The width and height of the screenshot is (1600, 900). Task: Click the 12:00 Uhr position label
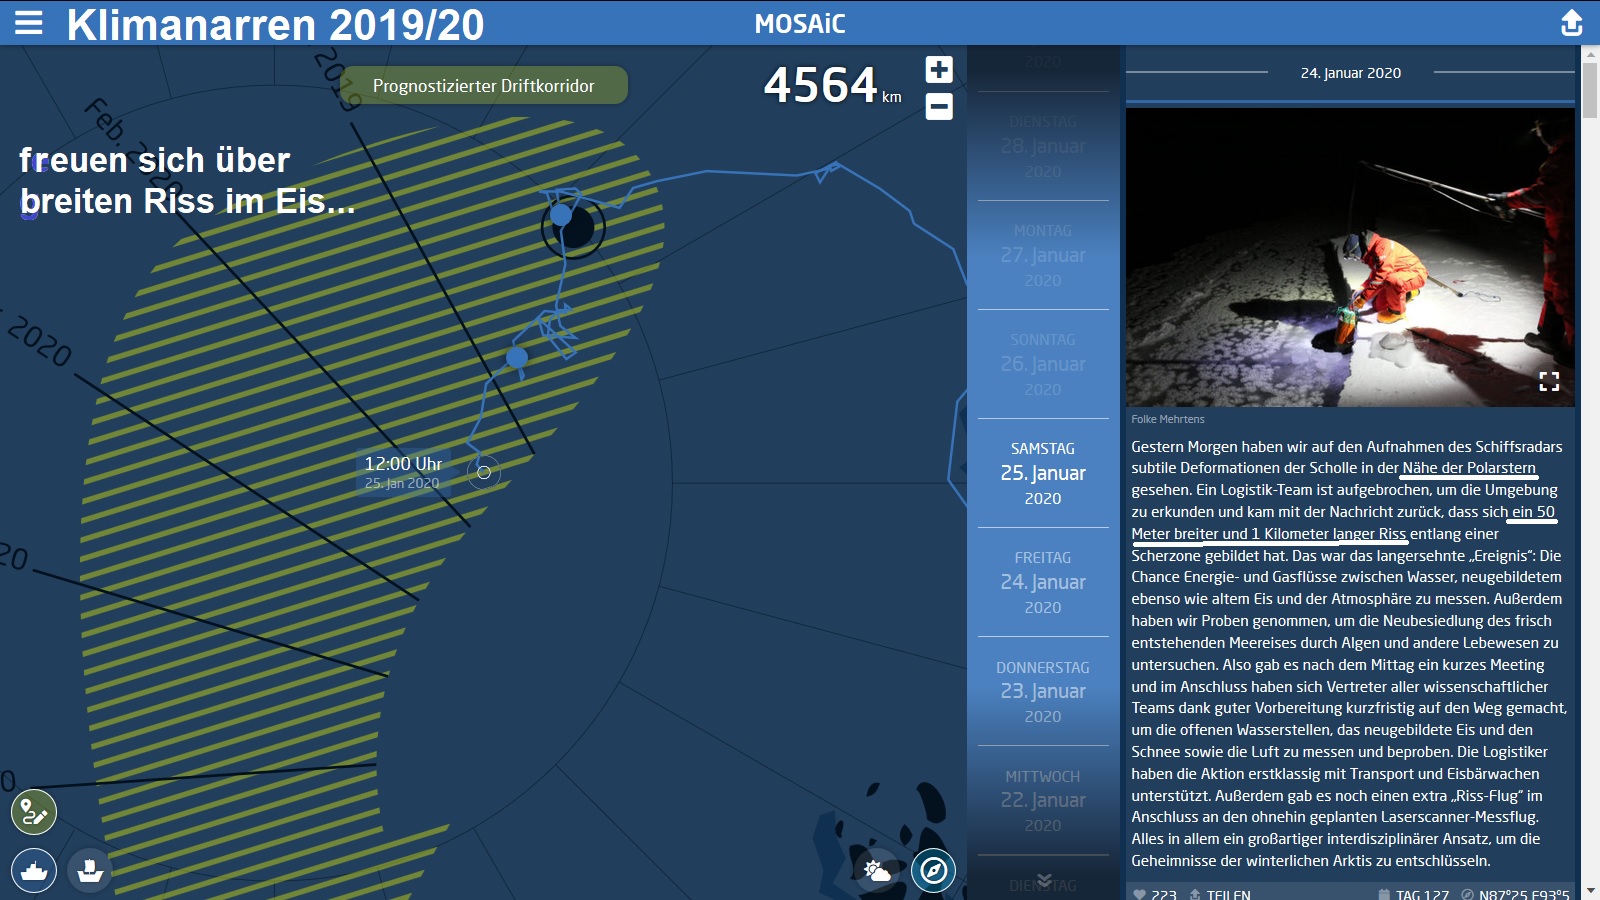pyautogui.click(x=402, y=472)
